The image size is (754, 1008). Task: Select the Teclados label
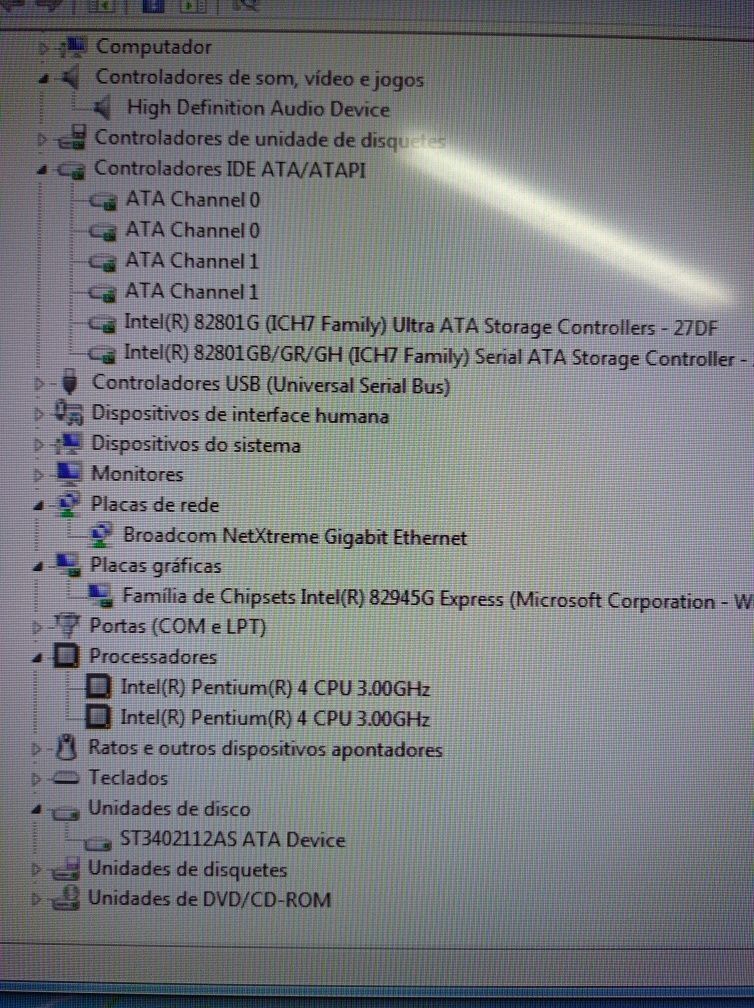[x=128, y=778]
